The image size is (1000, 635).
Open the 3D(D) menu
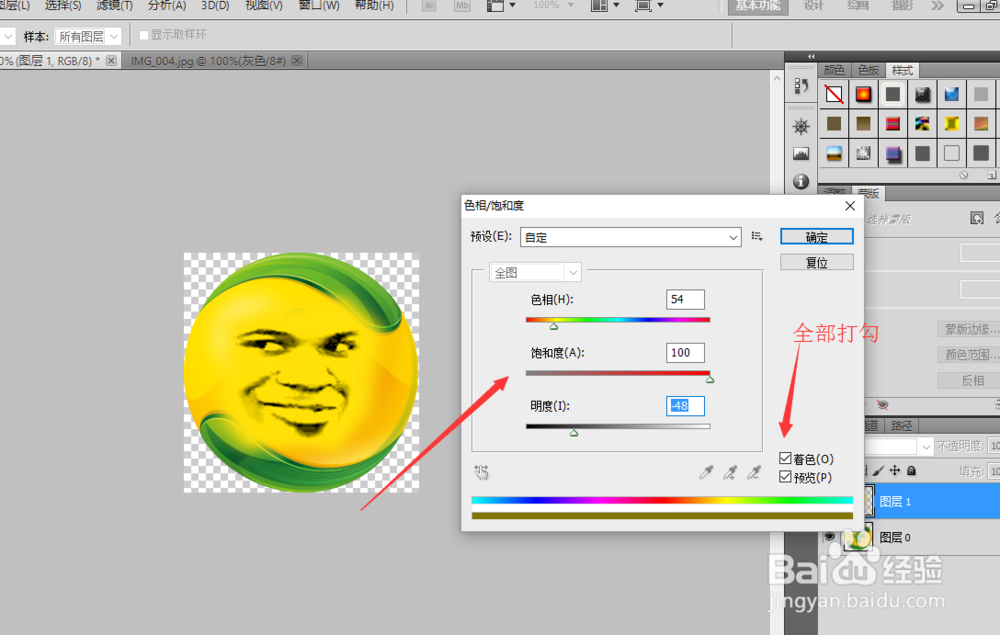(x=215, y=6)
